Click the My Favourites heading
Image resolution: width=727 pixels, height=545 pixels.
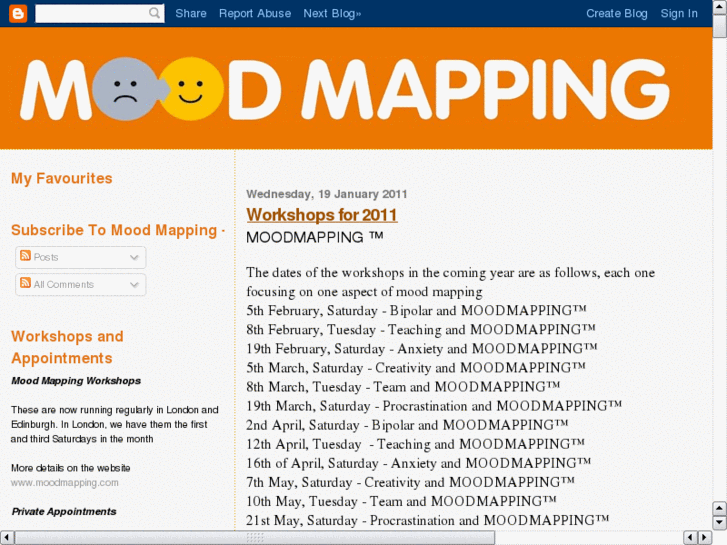coord(62,179)
